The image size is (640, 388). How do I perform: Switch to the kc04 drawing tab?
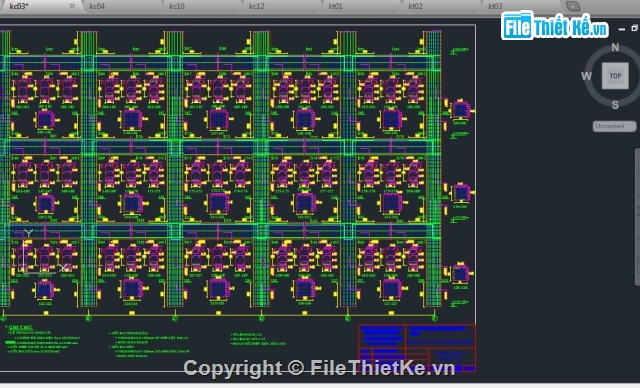(x=97, y=6)
